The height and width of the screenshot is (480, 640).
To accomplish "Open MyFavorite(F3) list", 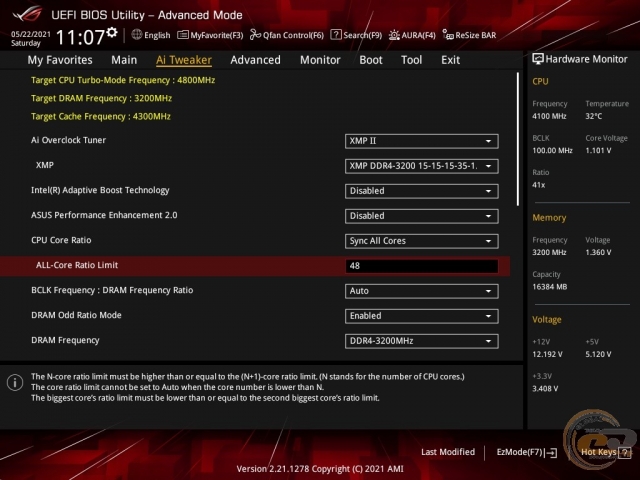I will point(210,35).
